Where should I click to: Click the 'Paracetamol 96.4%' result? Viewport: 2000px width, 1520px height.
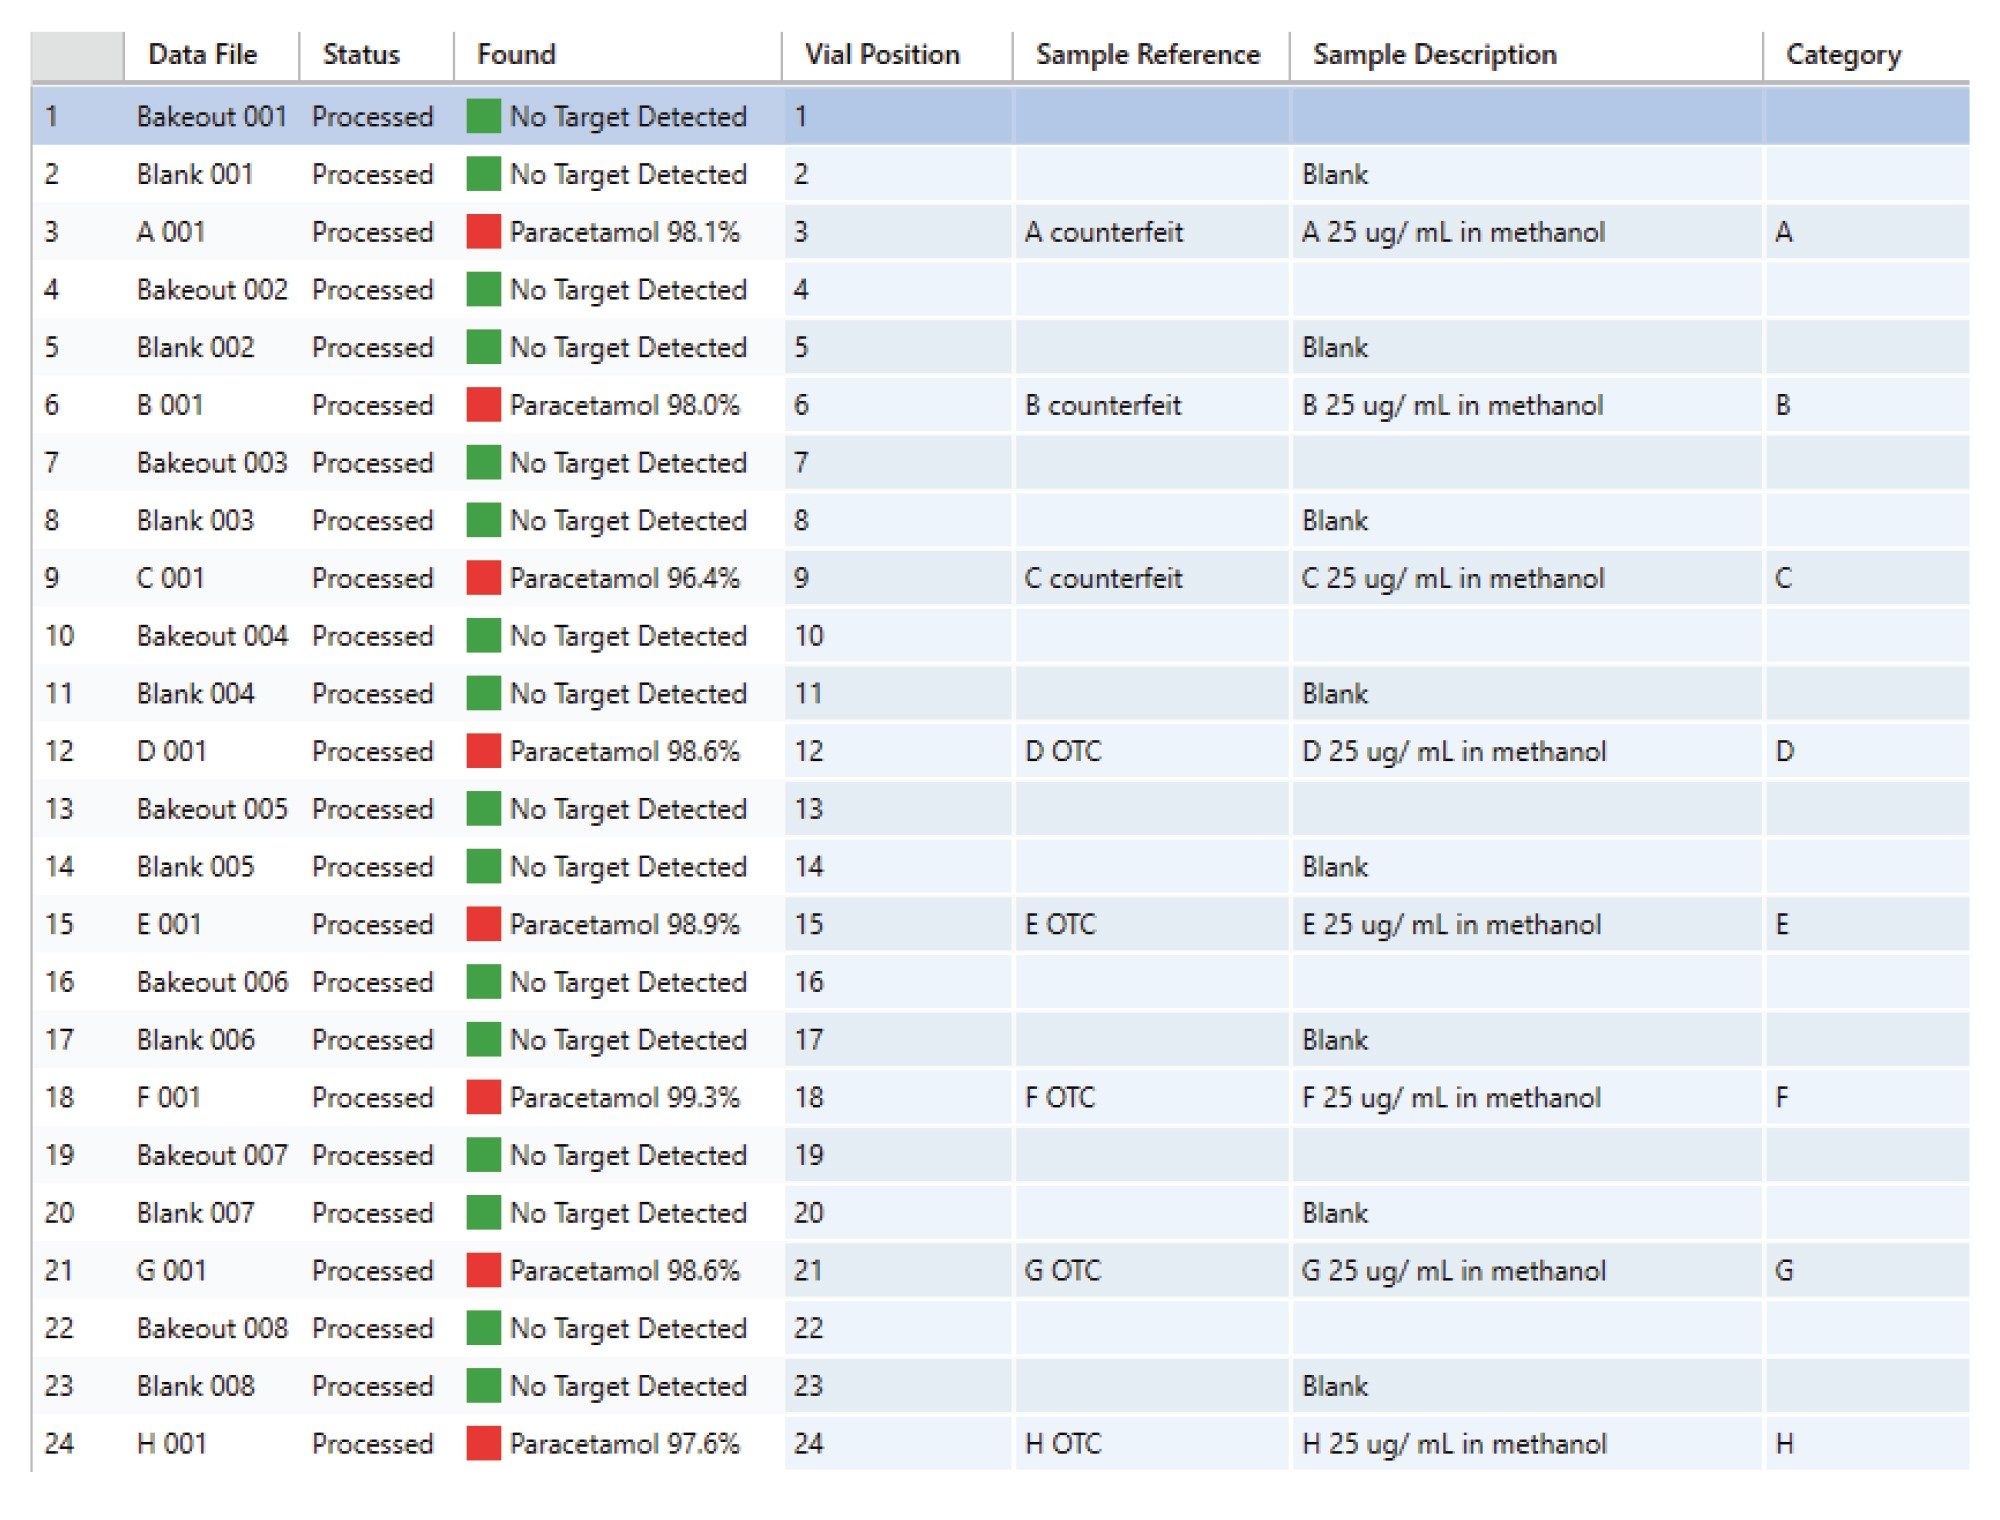(x=625, y=578)
